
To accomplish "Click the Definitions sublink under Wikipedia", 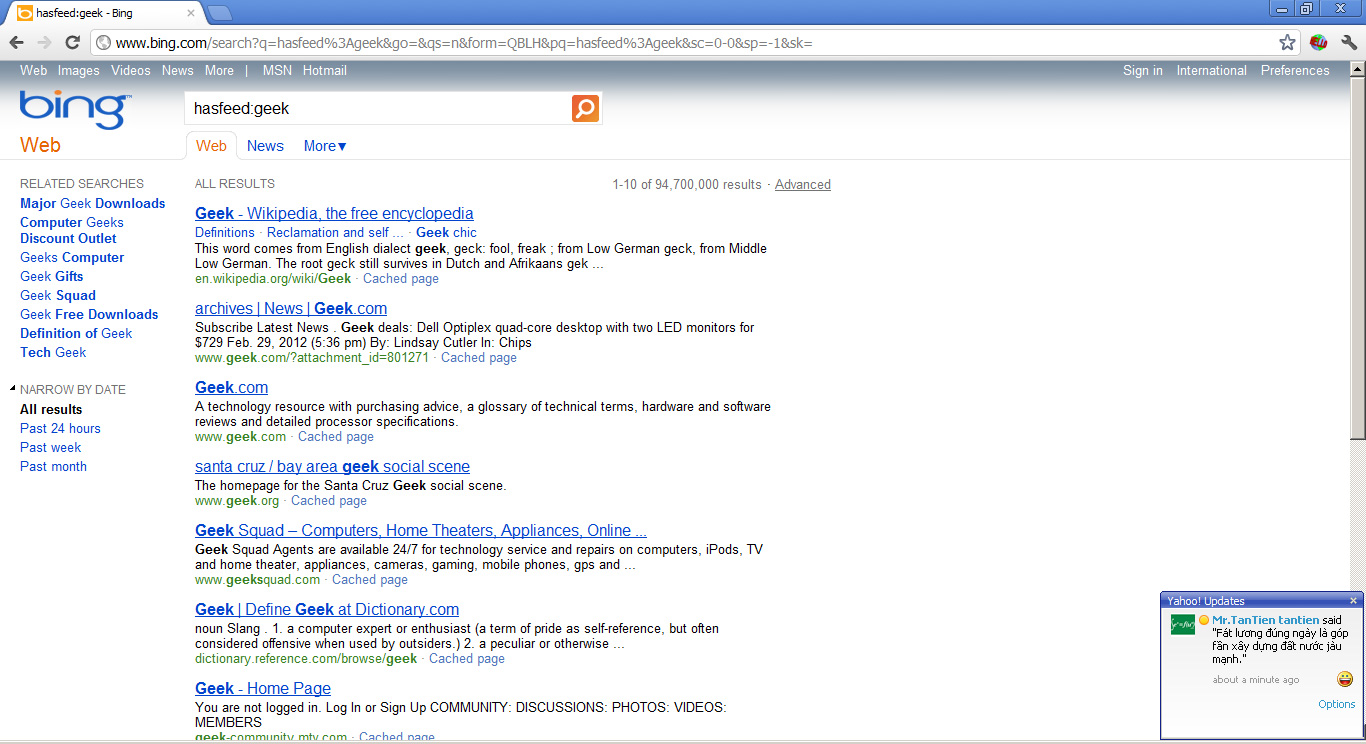I will 225,233.
